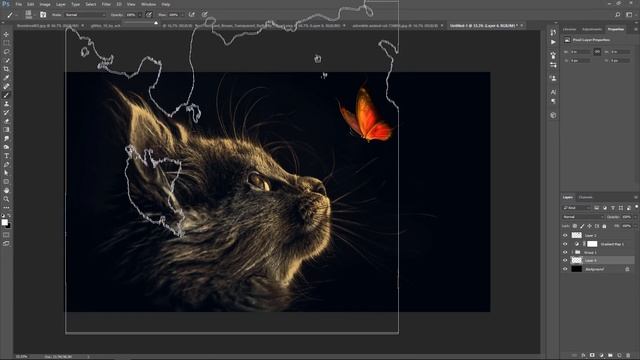
Task: Enable airbrush build-up effects
Action: pos(191,15)
